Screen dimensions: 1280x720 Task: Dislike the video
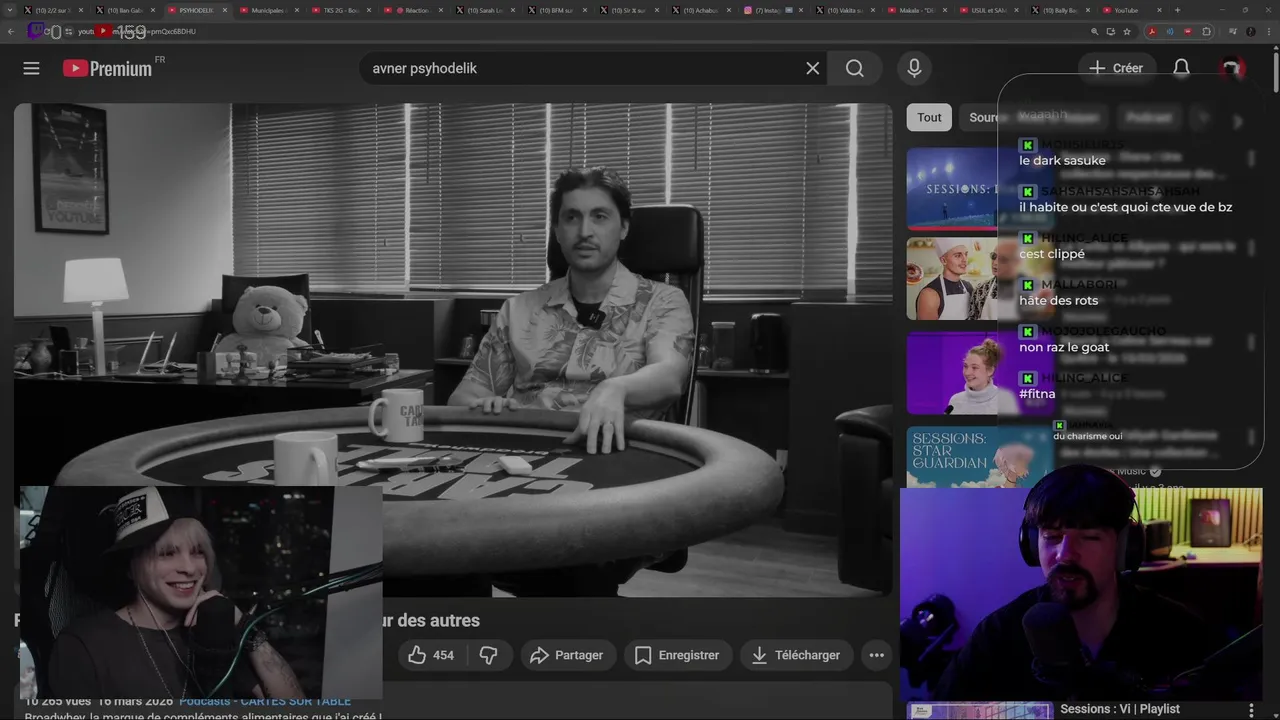click(489, 655)
